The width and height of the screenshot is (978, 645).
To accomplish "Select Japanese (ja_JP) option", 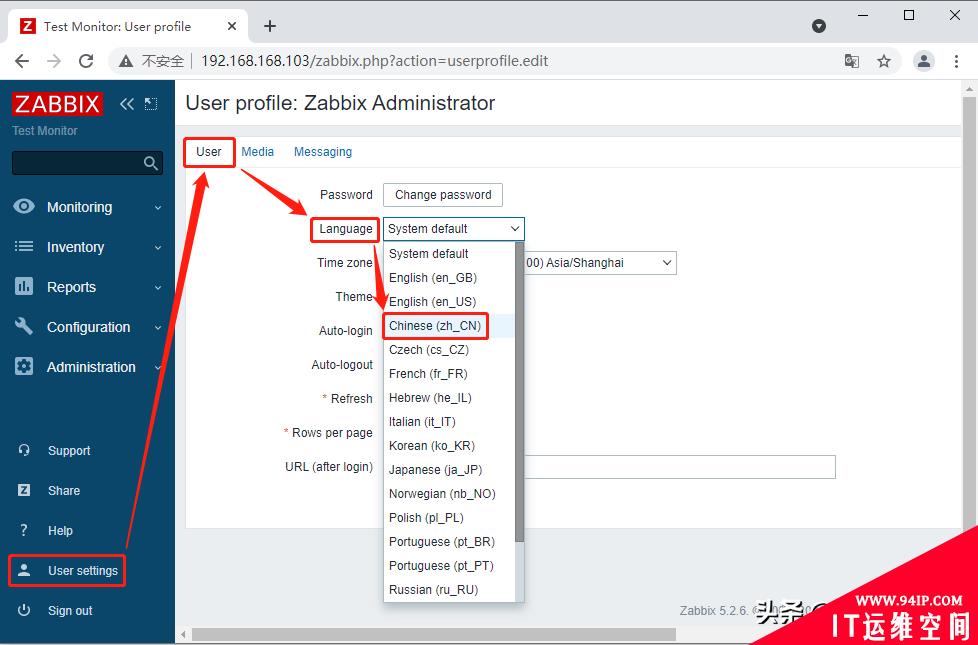I will tap(449, 470).
